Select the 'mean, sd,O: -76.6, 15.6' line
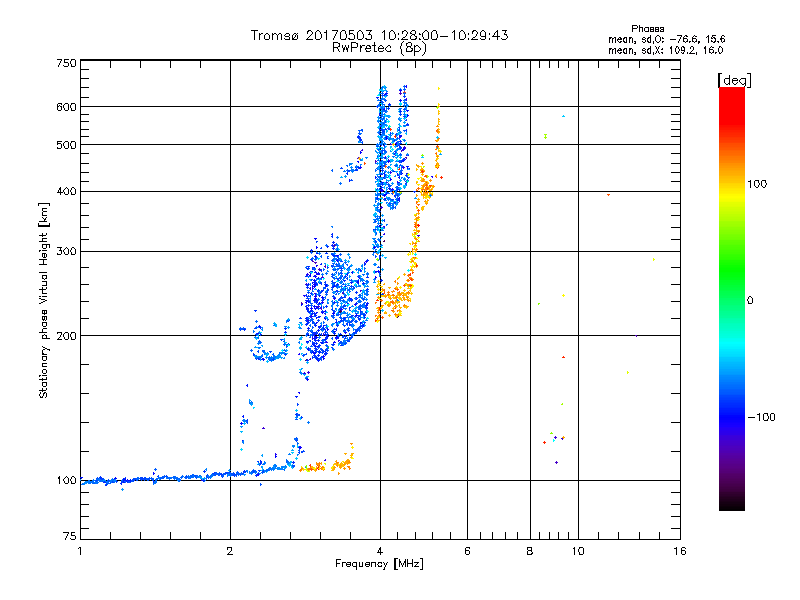800x600 pixels. coord(666,39)
